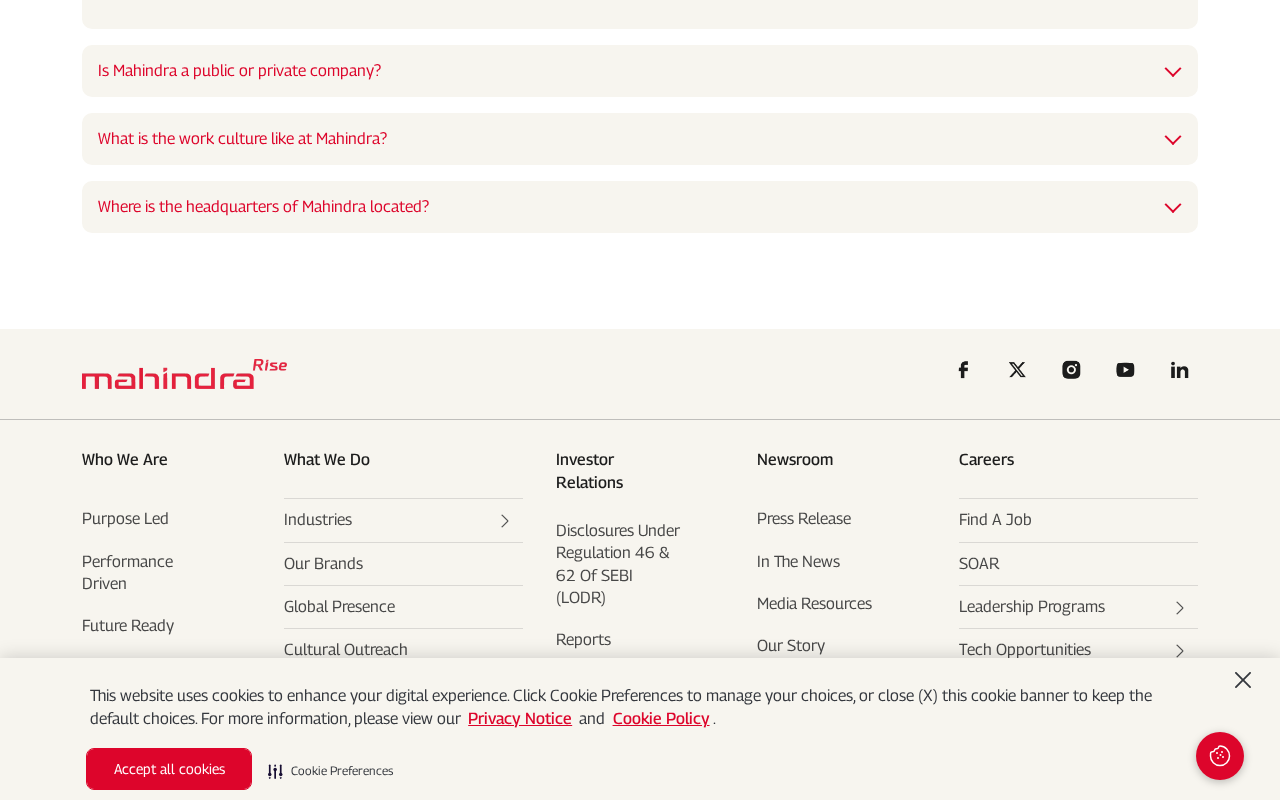This screenshot has width=1280, height=800.
Task: Open Cultural Outreach
Action: (x=346, y=650)
